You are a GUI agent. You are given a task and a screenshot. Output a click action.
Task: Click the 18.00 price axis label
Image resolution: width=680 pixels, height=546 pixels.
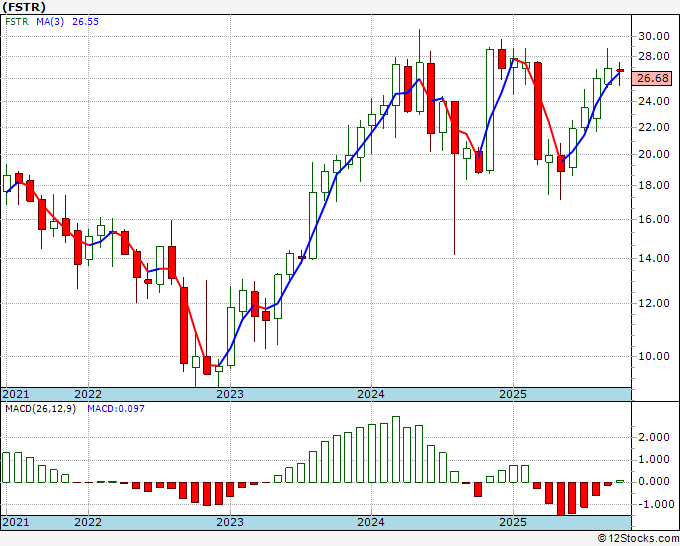654,186
